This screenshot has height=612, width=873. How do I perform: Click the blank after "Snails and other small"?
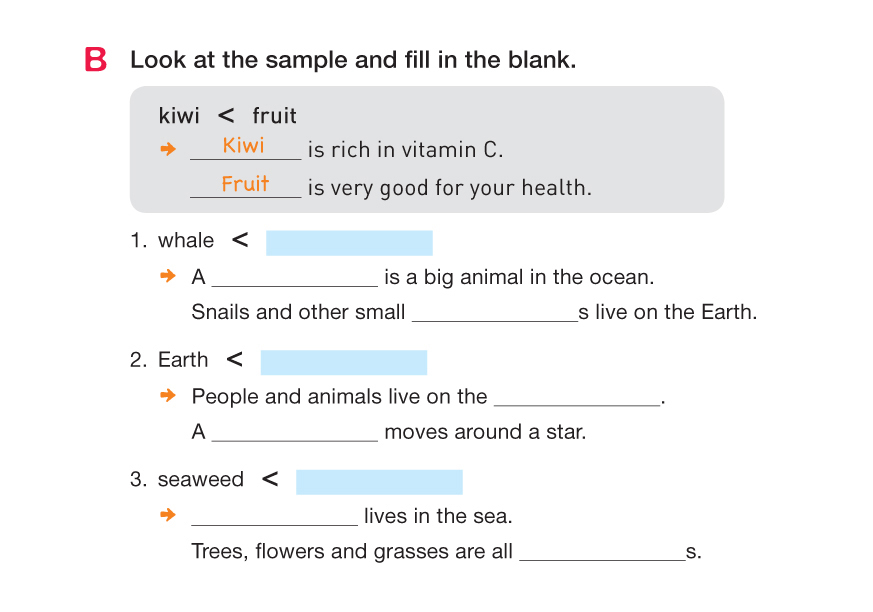pos(495,314)
